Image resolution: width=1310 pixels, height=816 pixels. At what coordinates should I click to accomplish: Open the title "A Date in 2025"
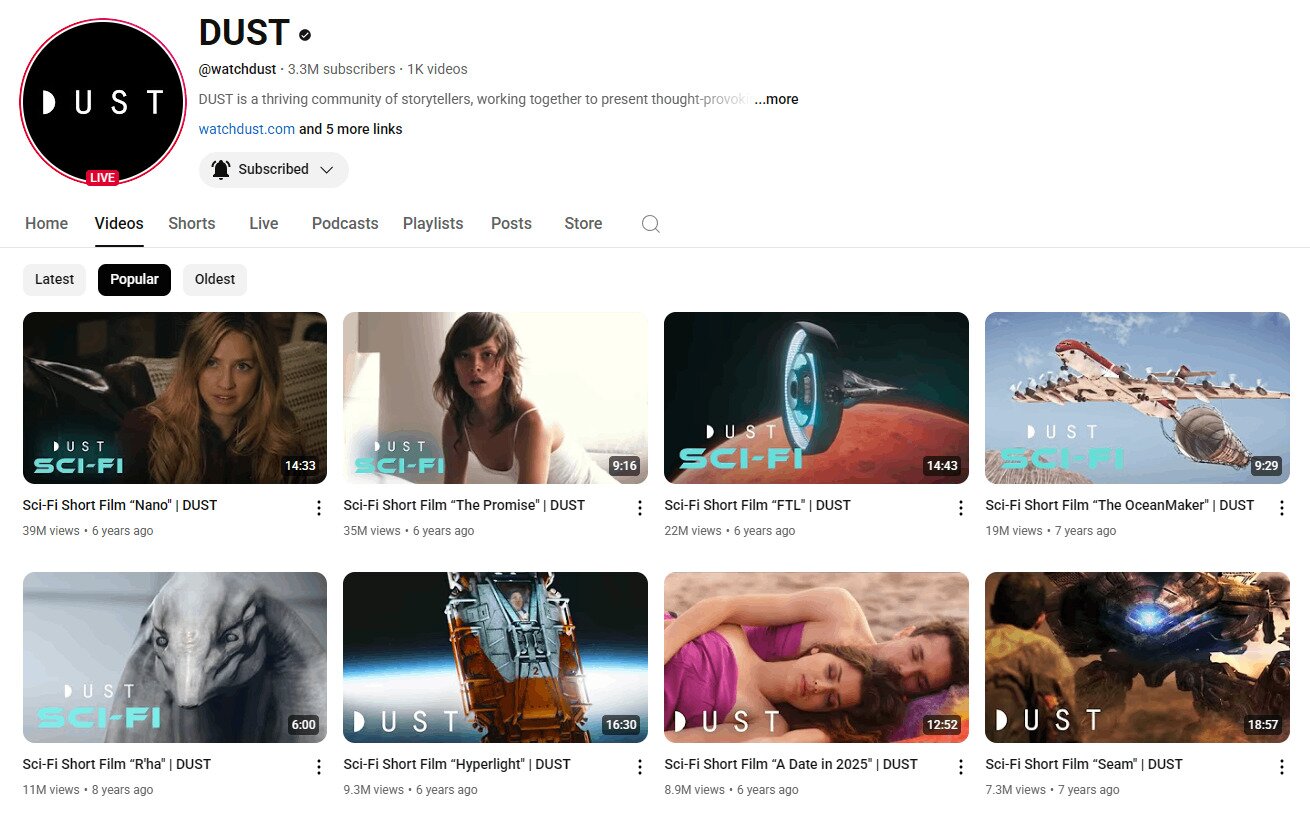tap(791, 764)
